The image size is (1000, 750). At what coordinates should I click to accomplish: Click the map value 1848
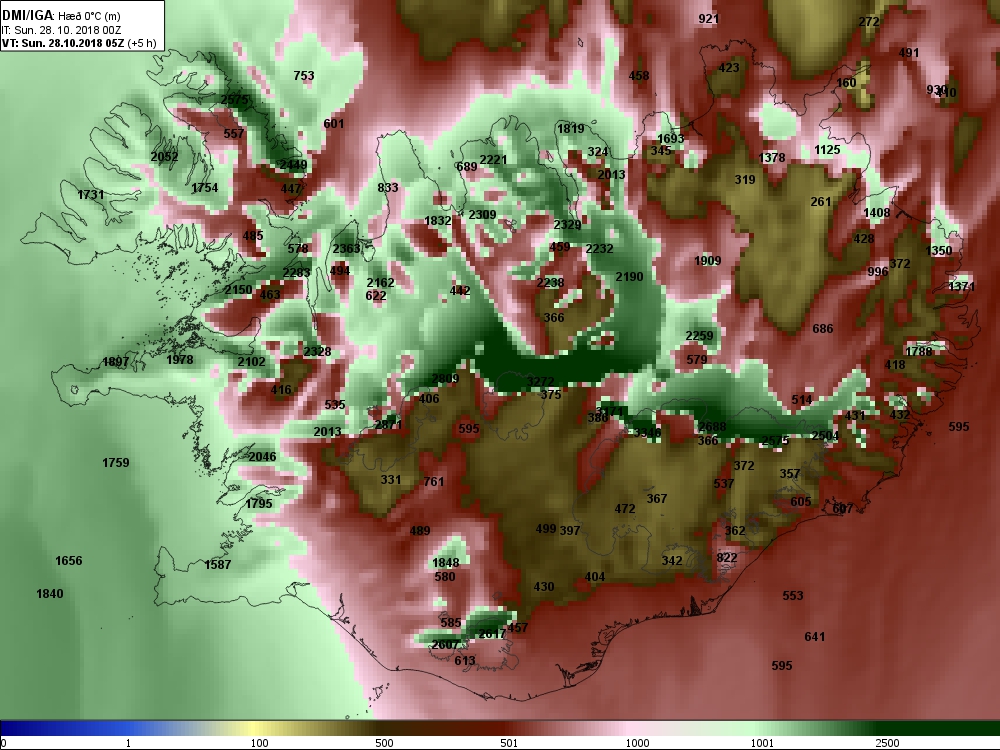coord(446,563)
